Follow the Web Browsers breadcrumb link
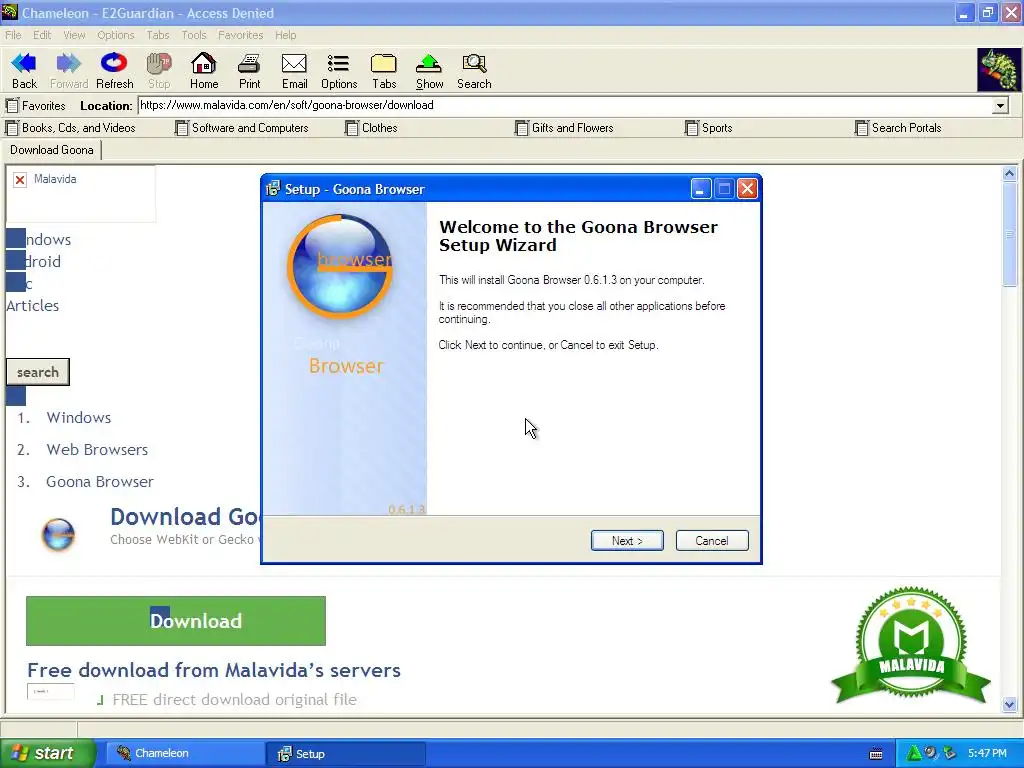The height and width of the screenshot is (768, 1024). (97, 449)
